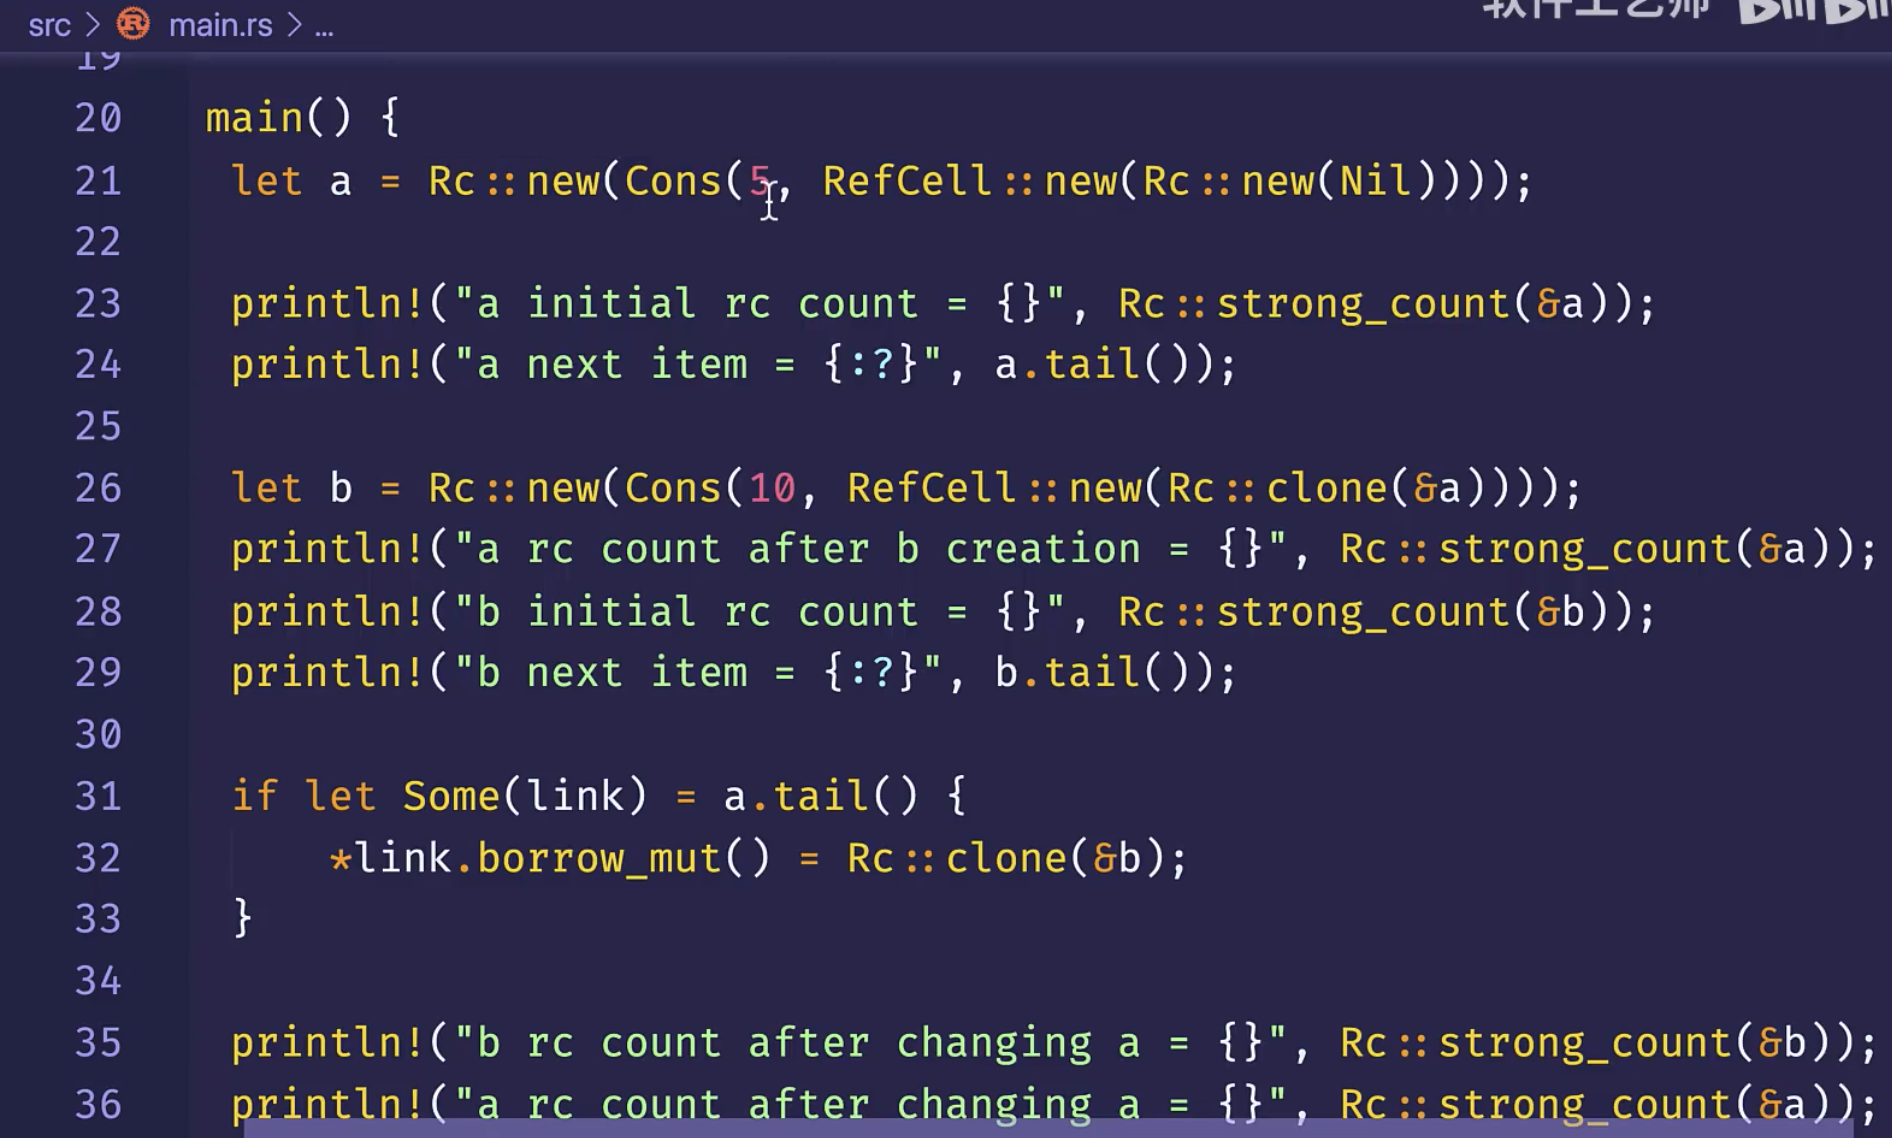Expand the breadcrumb ellipsis symbol list
This screenshot has height=1138, width=1892.
324,27
